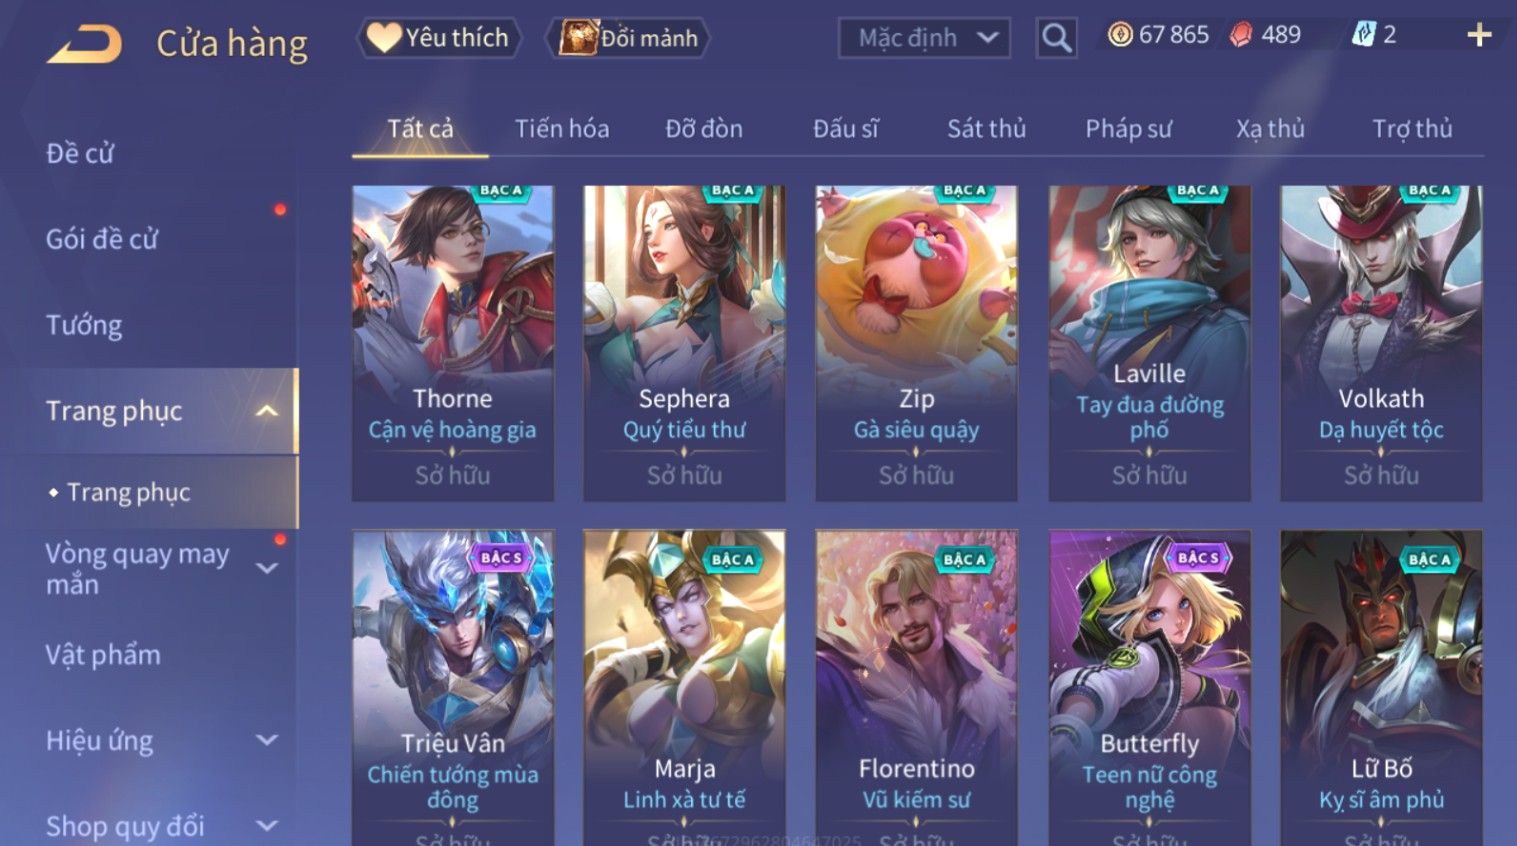Tap the blue voucher currency icon
This screenshot has height=846, width=1517.
click(1363, 35)
